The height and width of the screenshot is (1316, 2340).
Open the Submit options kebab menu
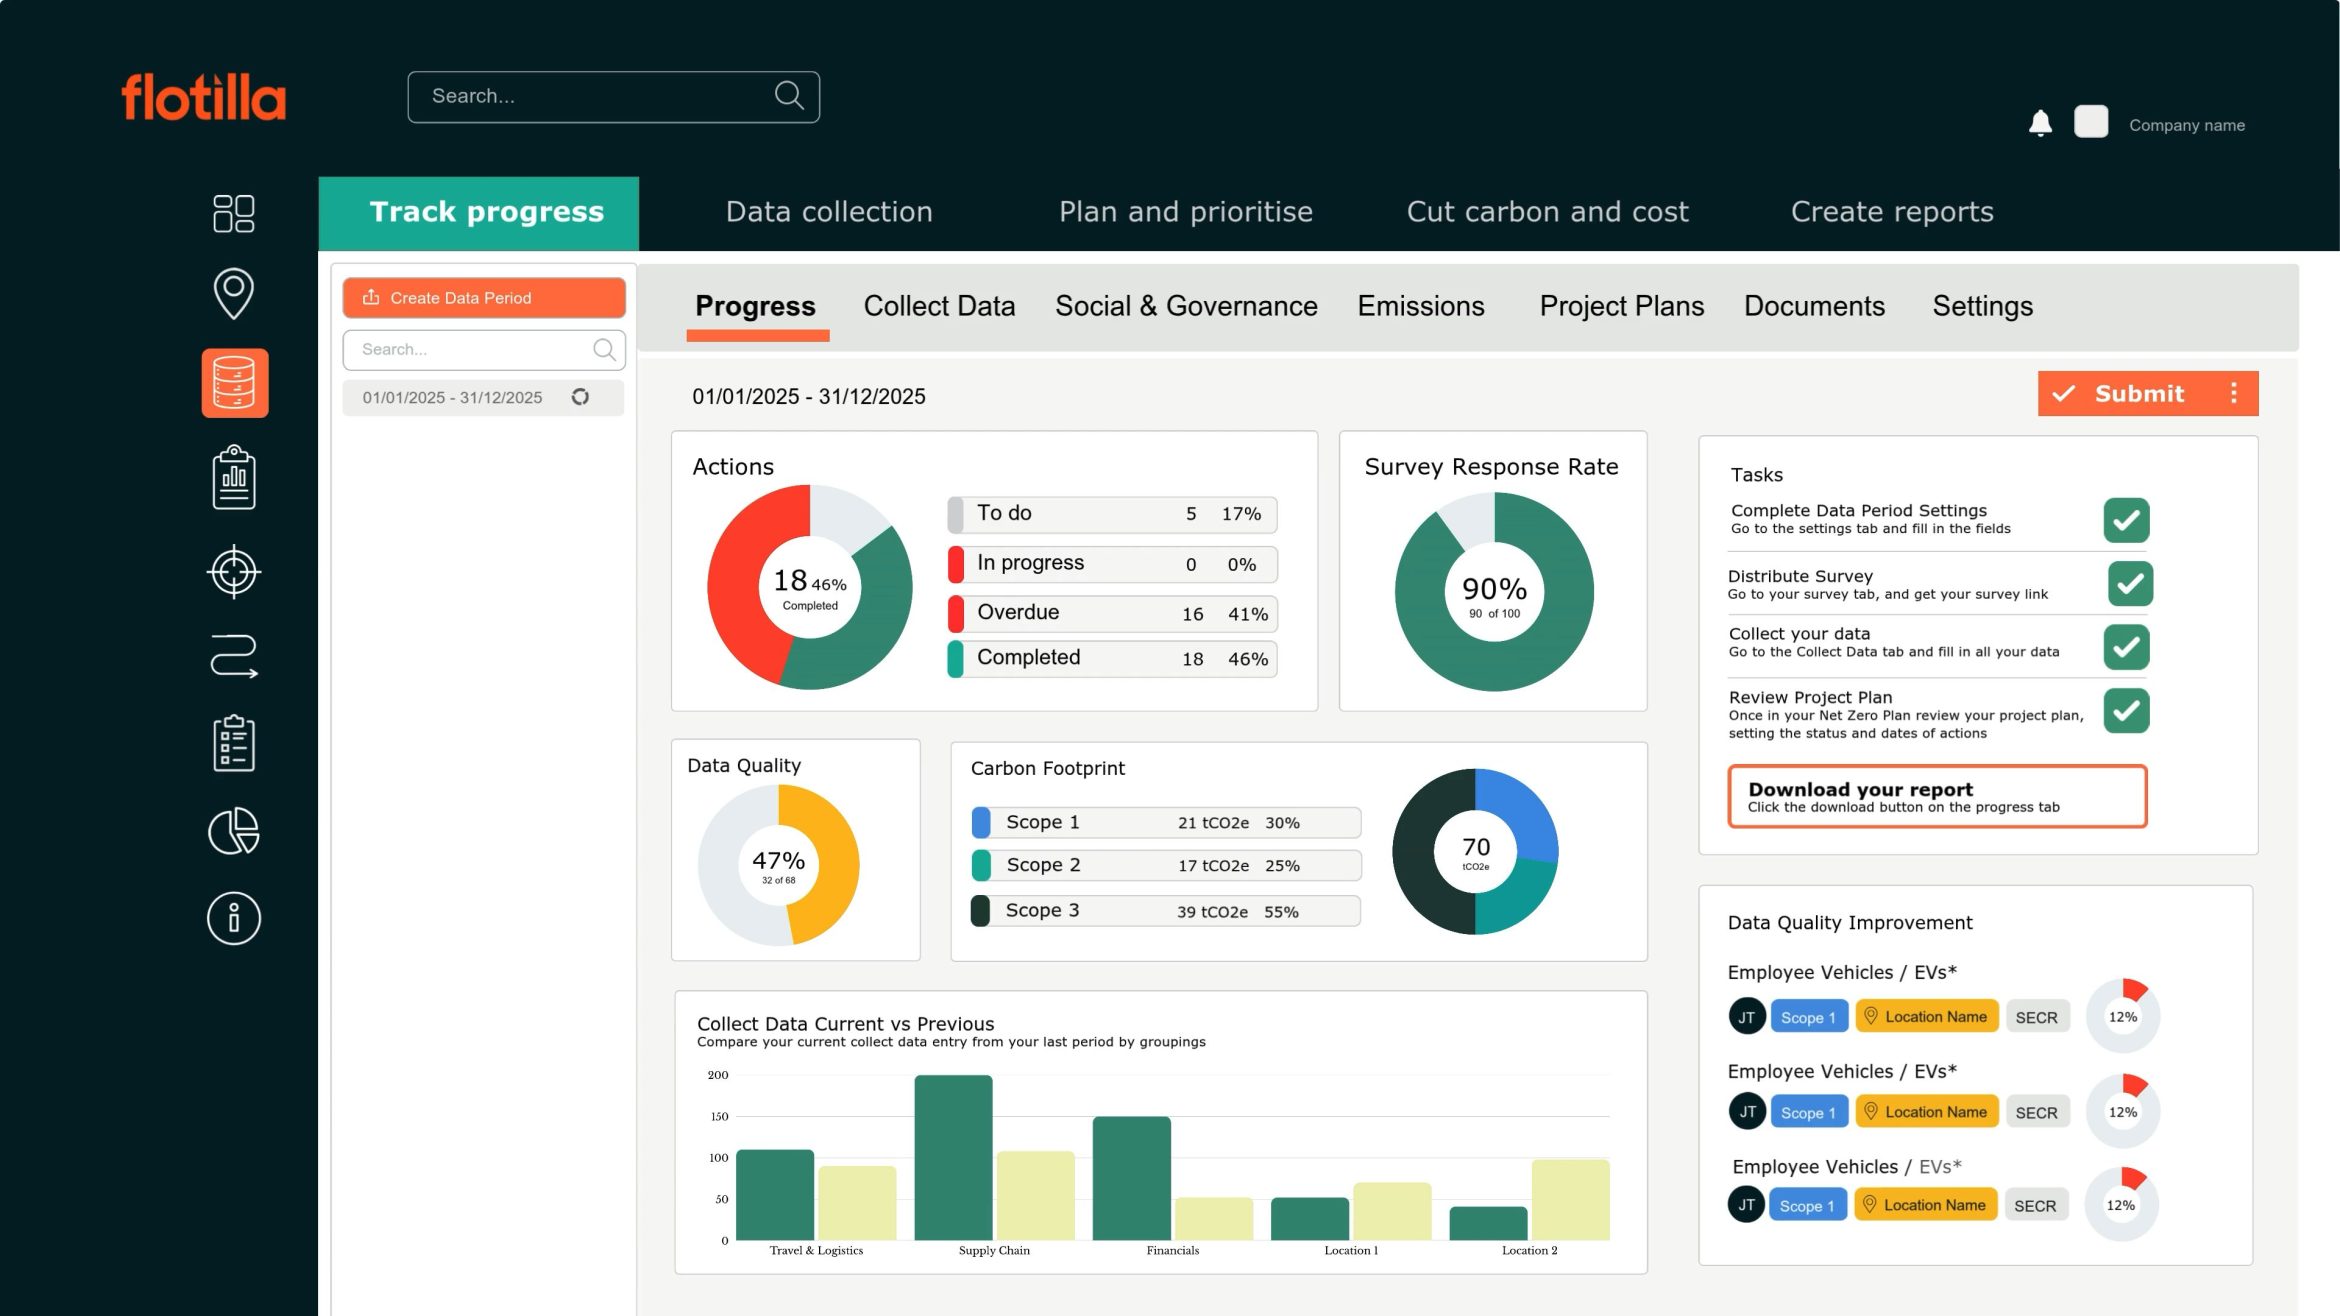(2233, 393)
